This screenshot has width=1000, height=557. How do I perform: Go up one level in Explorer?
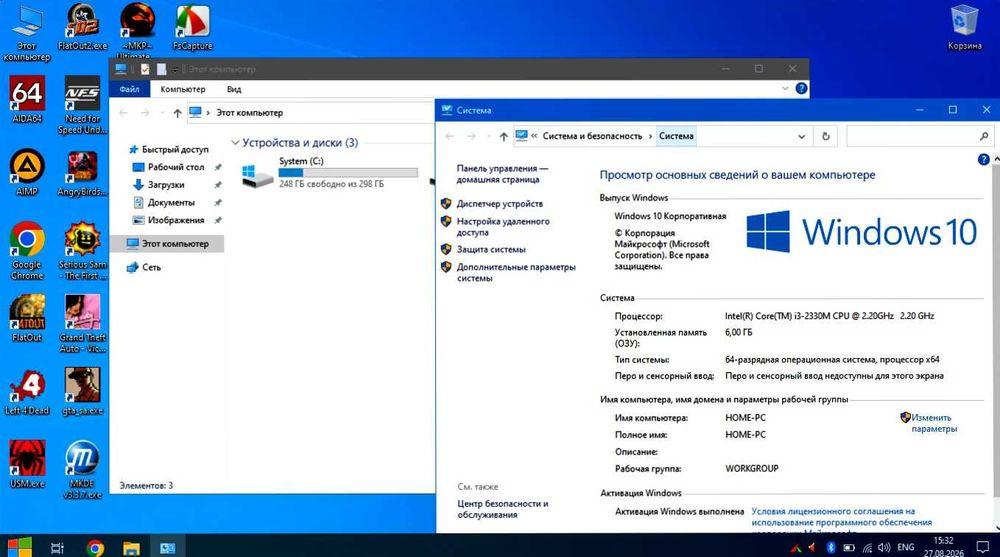(x=177, y=113)
